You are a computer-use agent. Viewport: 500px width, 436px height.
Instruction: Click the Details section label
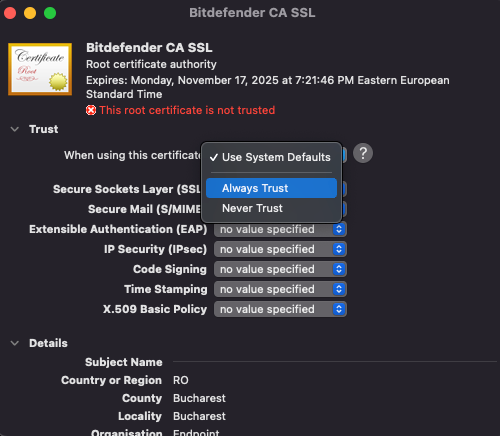click(x=48, y=343)
